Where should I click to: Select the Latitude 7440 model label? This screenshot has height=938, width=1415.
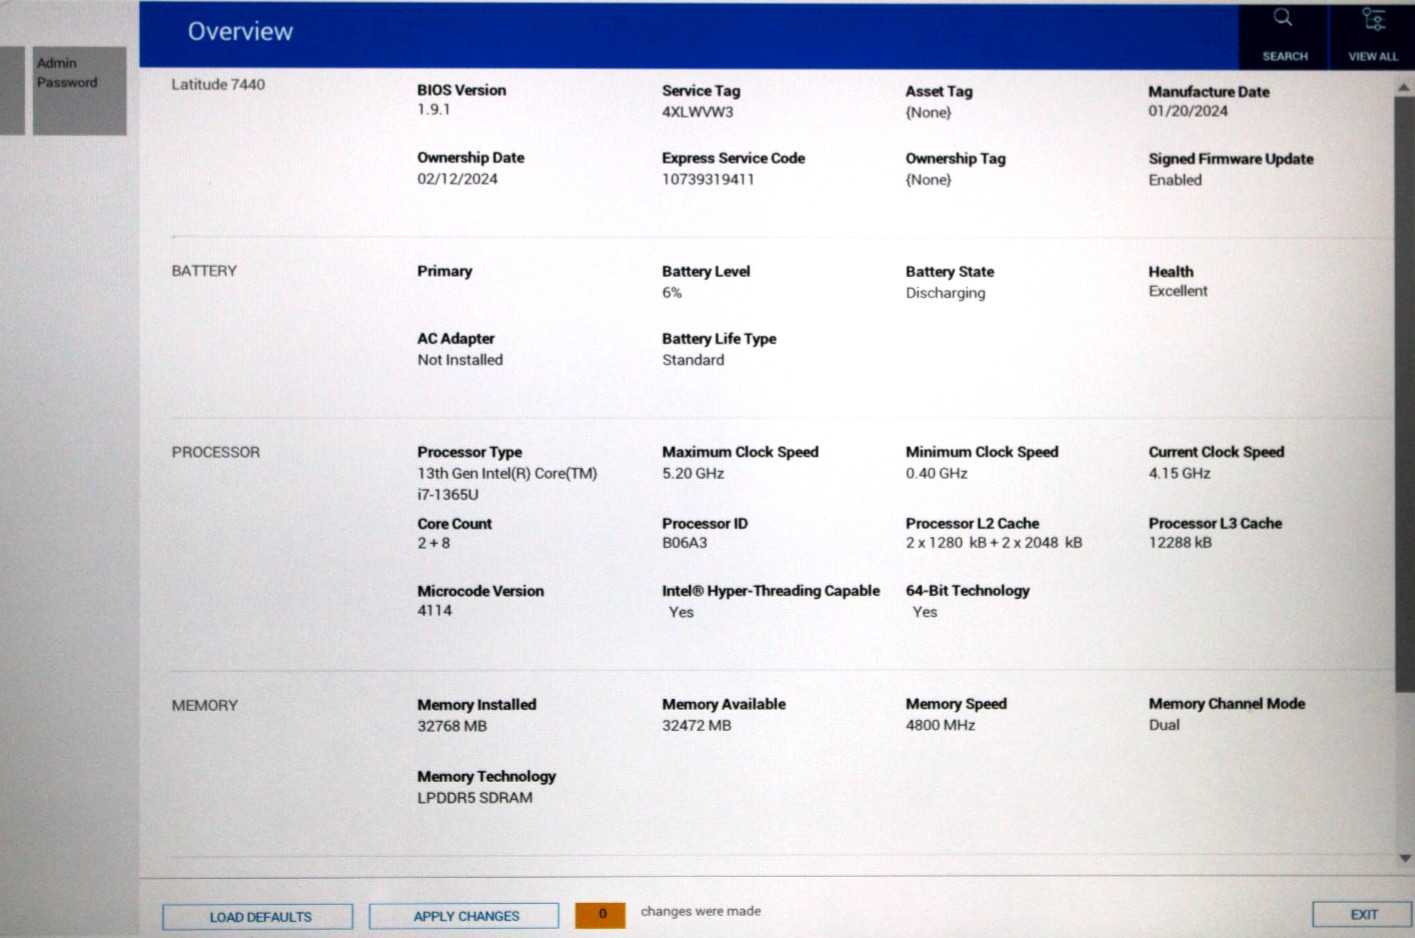218,85
